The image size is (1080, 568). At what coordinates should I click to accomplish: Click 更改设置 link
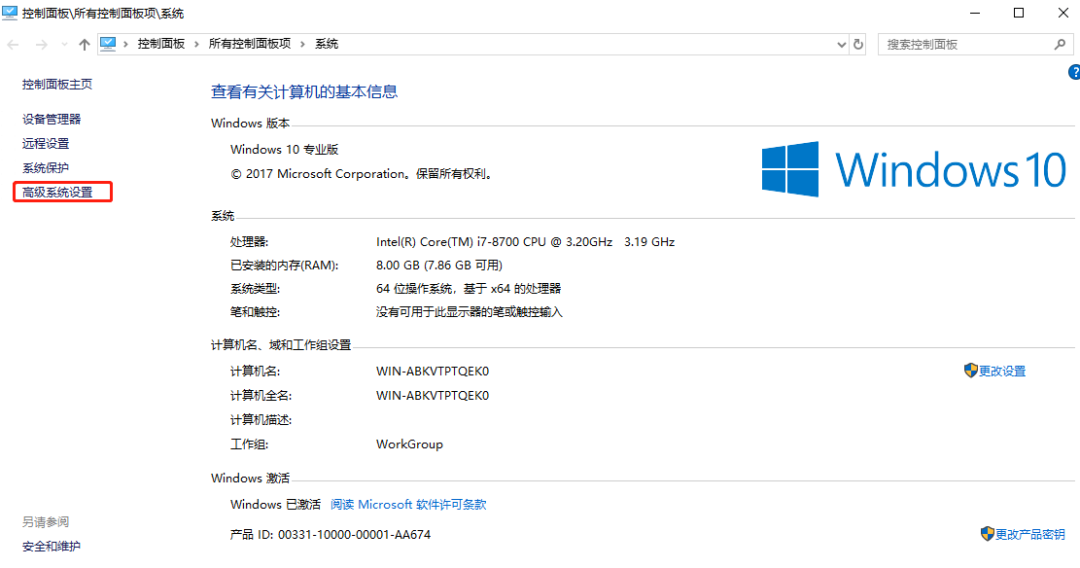click(x=1002, y=371)
